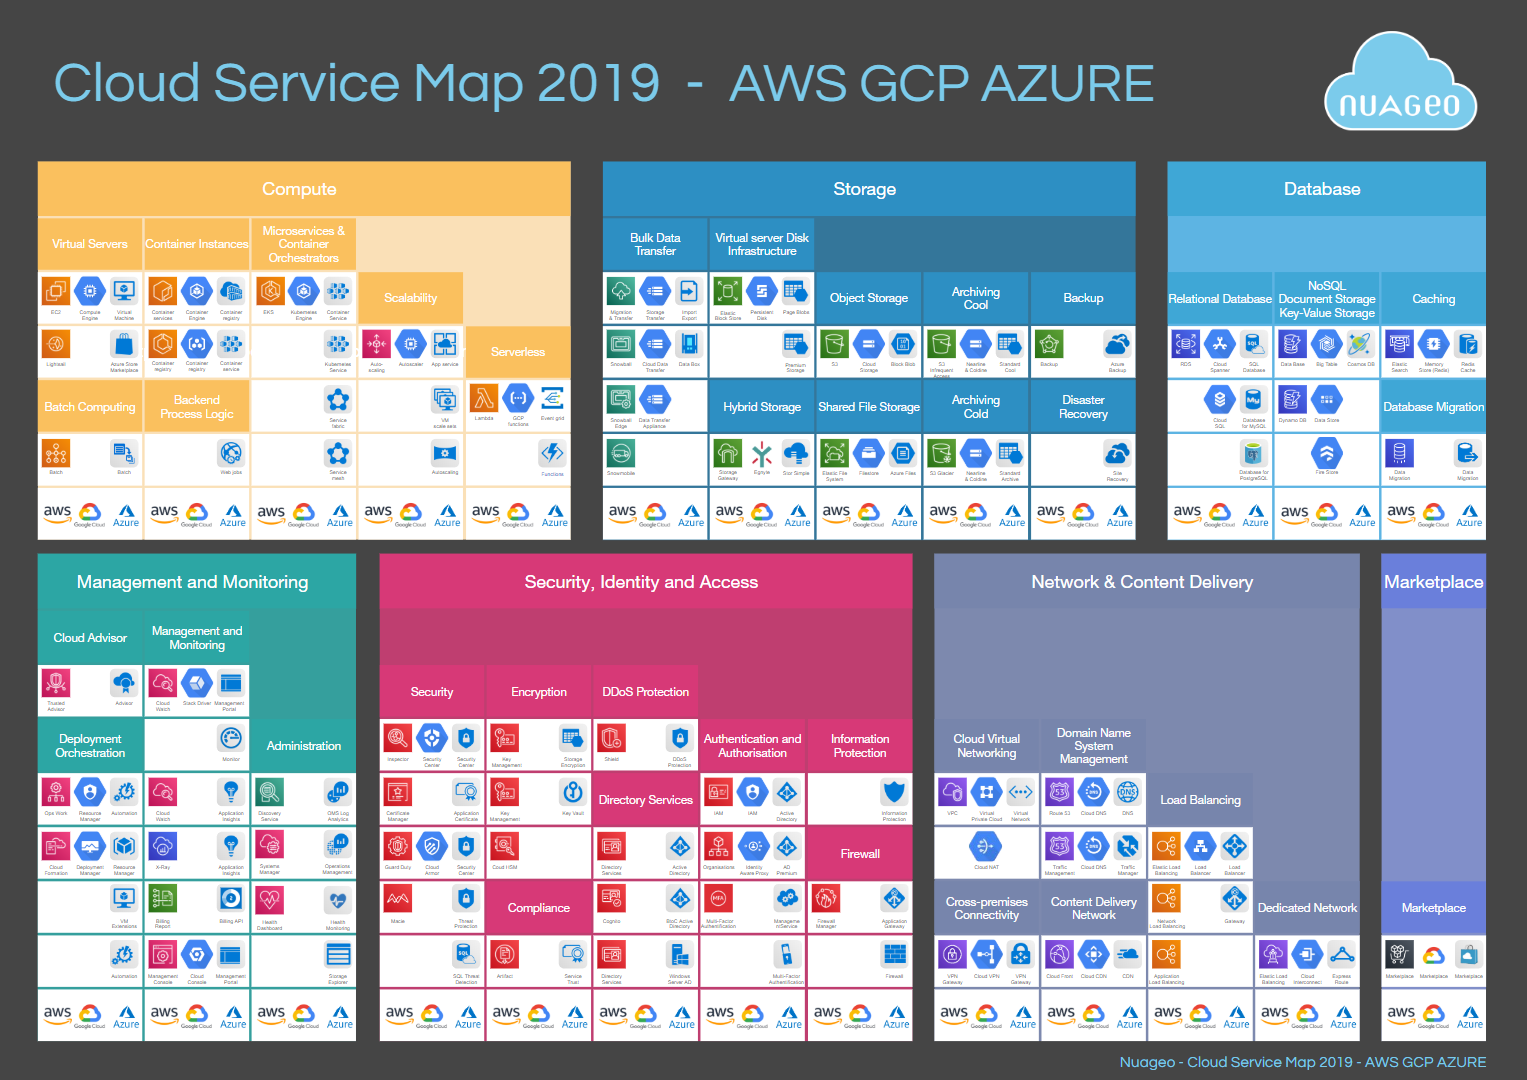This screenshot has width=1527, height=1080.
Task: Select the Key Vault icon
Action: [x=572, y=793]
